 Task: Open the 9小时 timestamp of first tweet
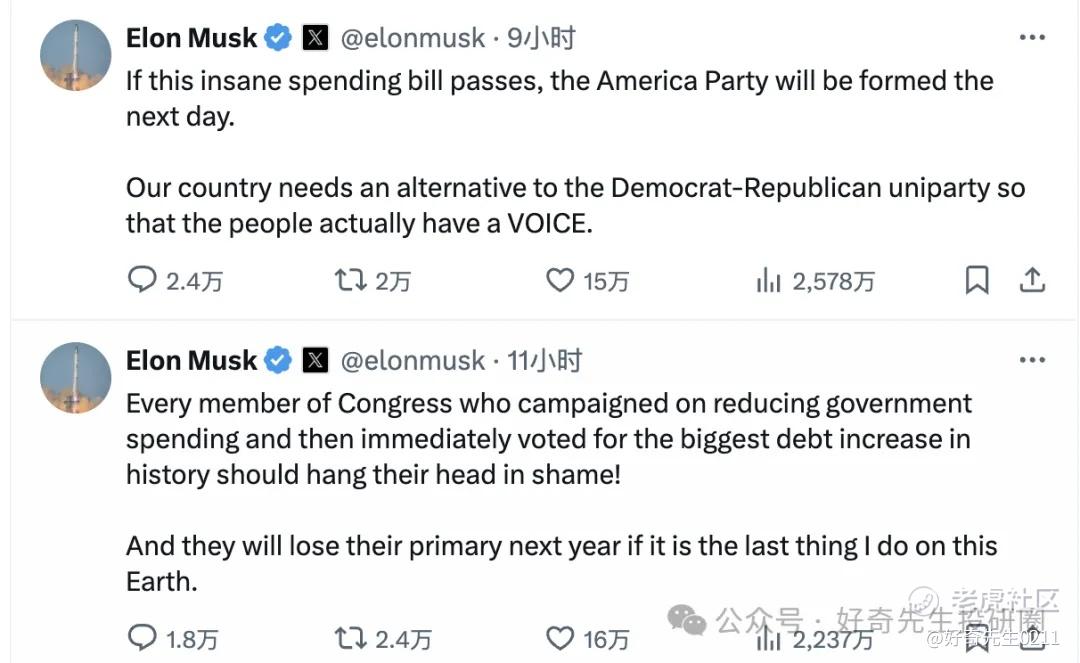tap(541, 39)
